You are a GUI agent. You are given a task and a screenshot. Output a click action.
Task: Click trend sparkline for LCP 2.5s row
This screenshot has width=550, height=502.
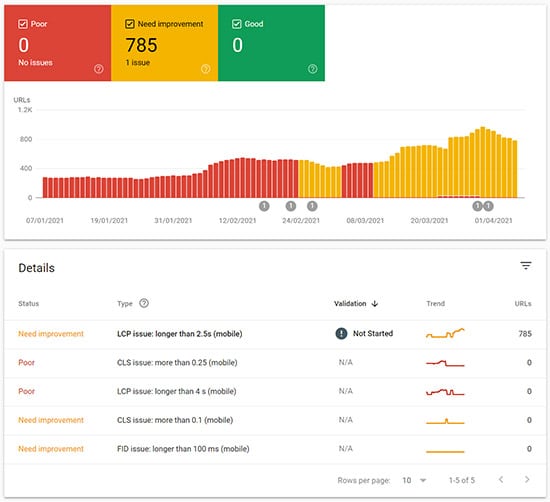[x=445, y=333]
